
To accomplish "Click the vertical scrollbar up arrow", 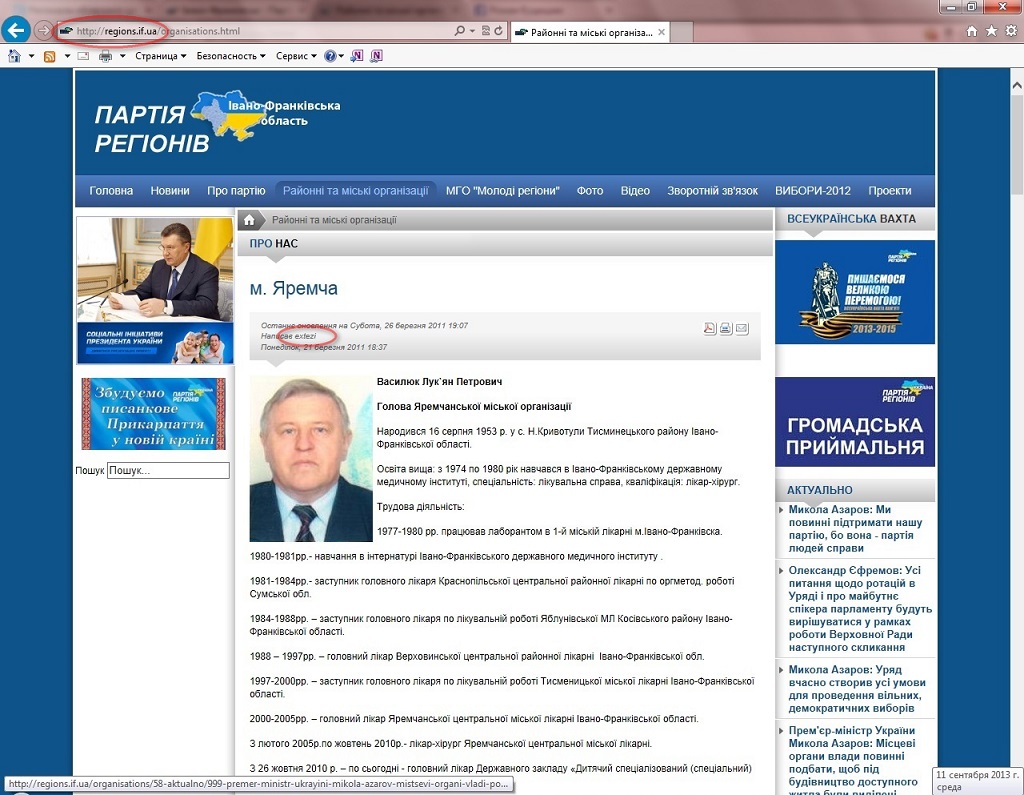I will click(1017, 86).
